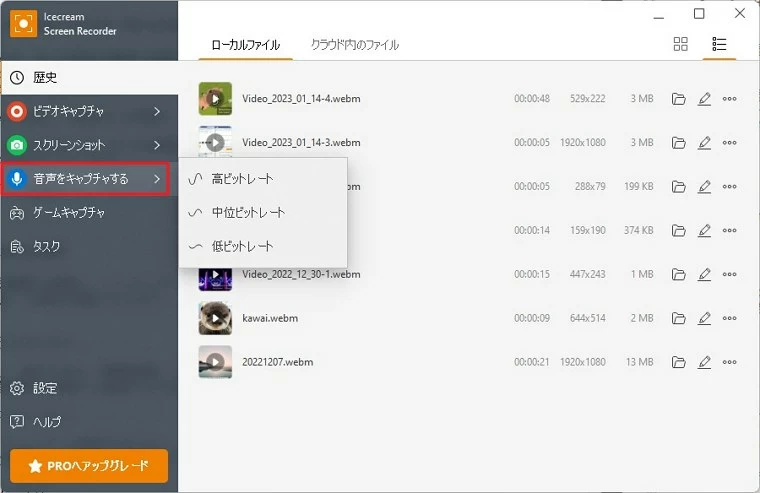The width and height of the screenshot is (760, 493).
Task: Switch to grid view layout icon
Action: (x=681, y=44)
